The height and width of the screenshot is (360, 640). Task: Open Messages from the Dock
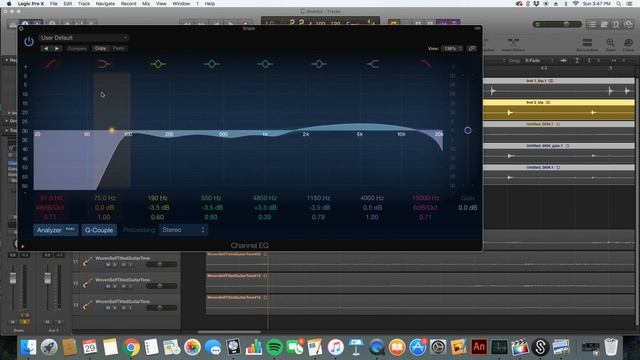213,347
